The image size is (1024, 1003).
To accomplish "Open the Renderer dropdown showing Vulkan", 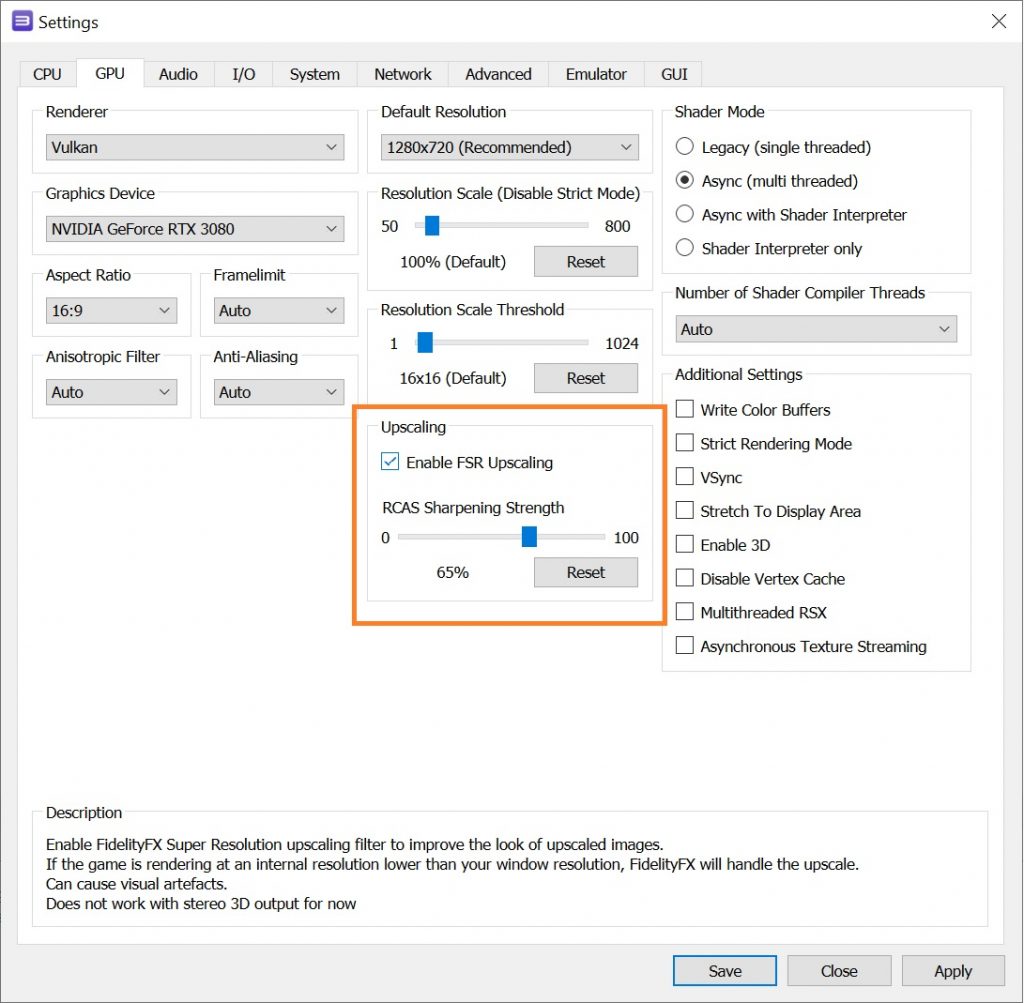I will pos(195,147).
